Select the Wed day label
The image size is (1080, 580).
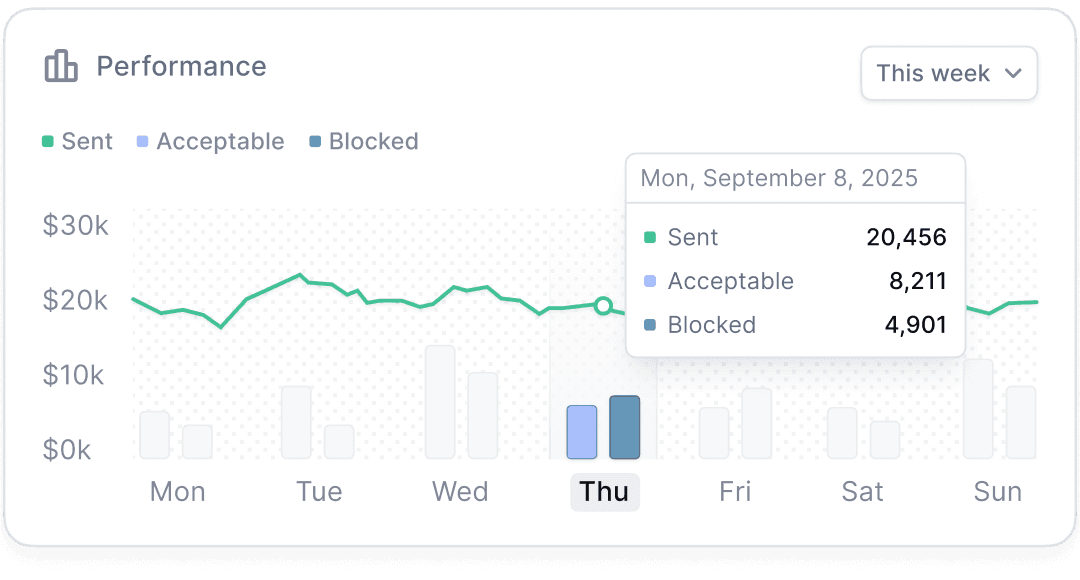460,492
